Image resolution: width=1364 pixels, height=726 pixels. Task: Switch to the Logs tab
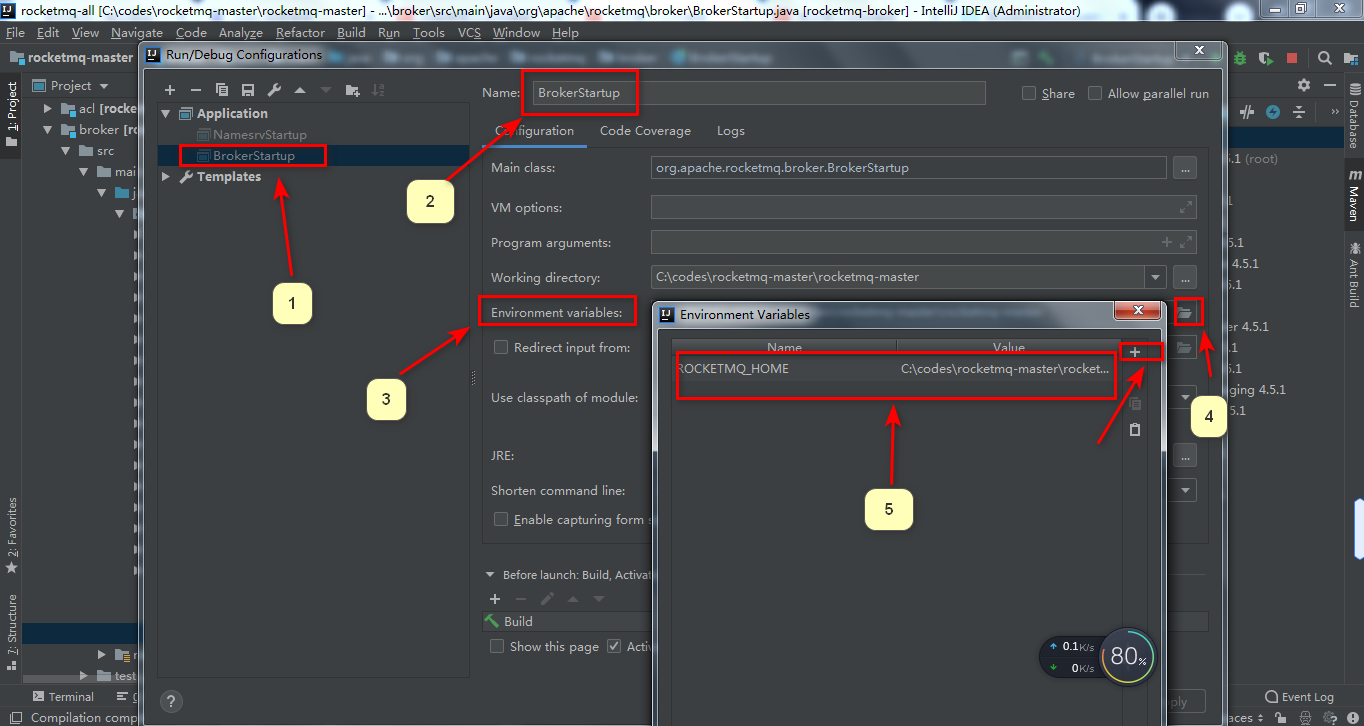[730, 131]
